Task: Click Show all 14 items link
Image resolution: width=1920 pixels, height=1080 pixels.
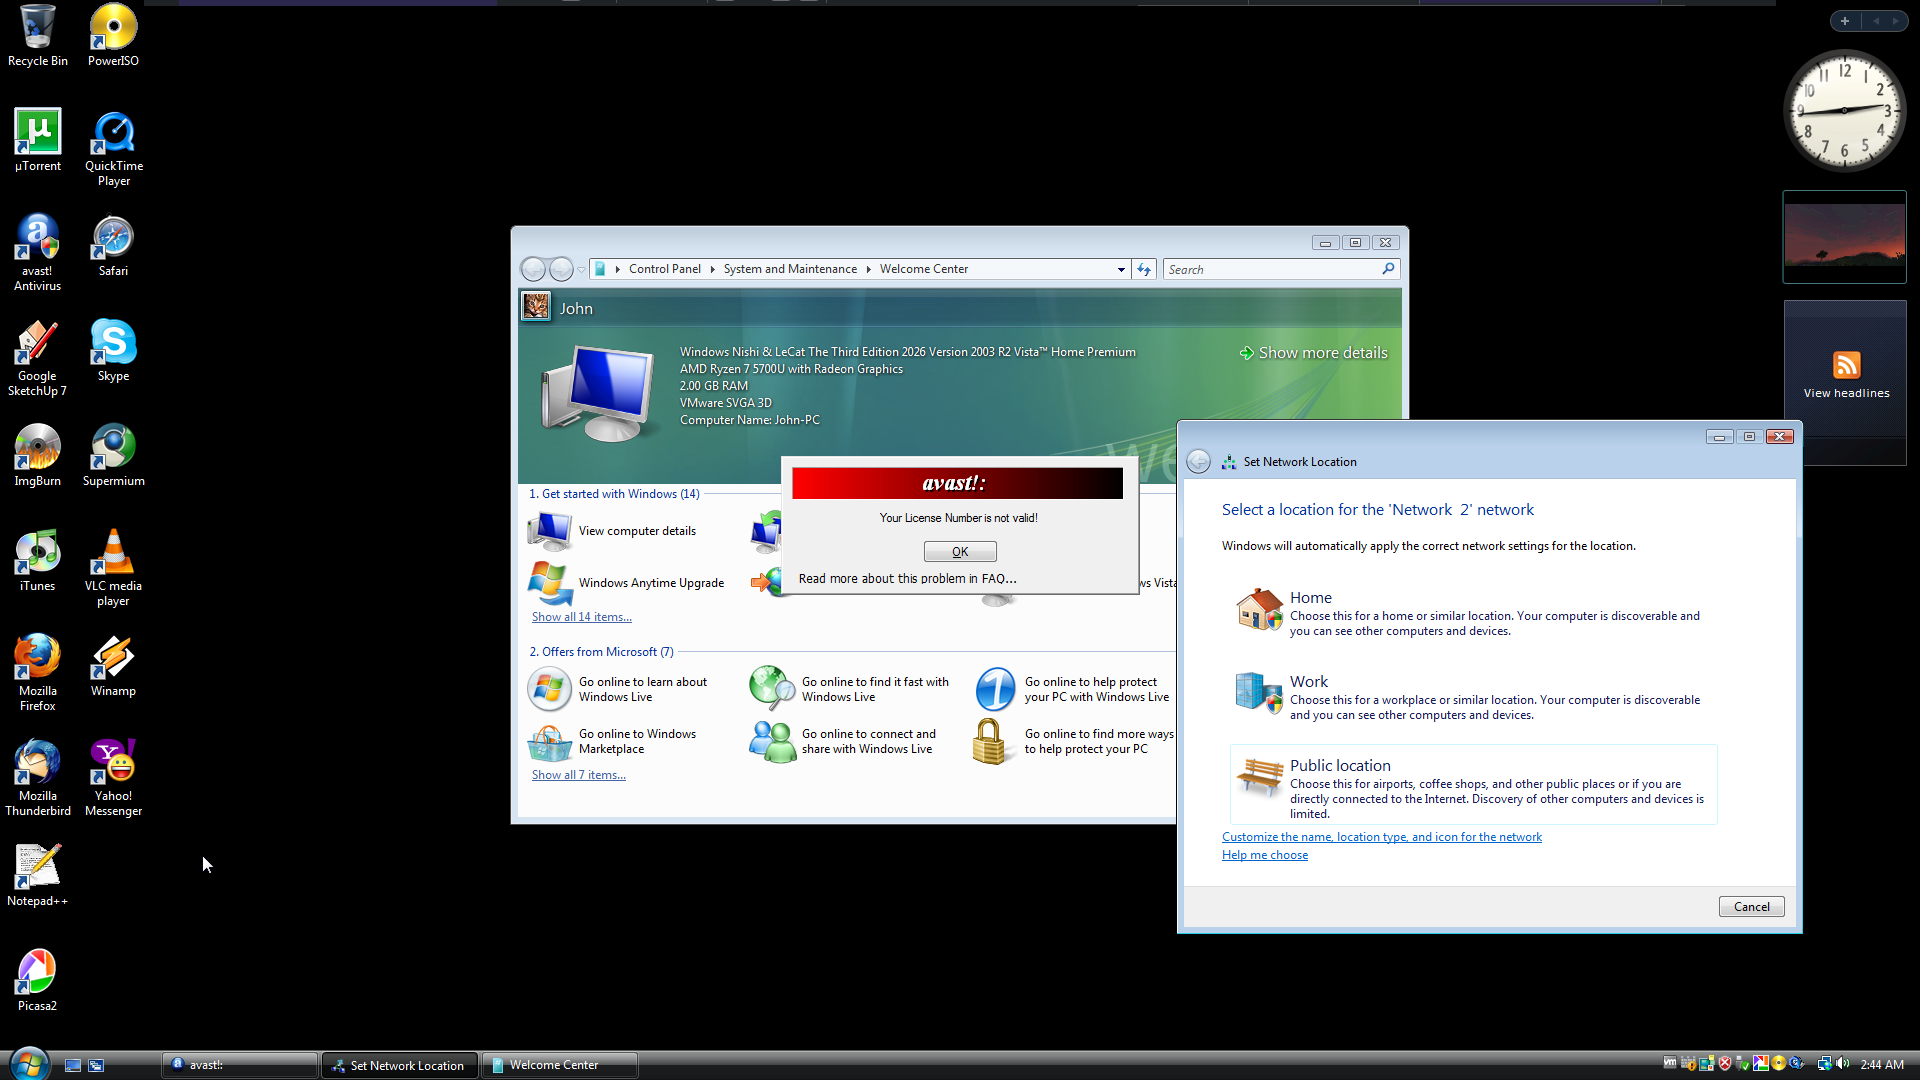Action: tap(581, 617)
